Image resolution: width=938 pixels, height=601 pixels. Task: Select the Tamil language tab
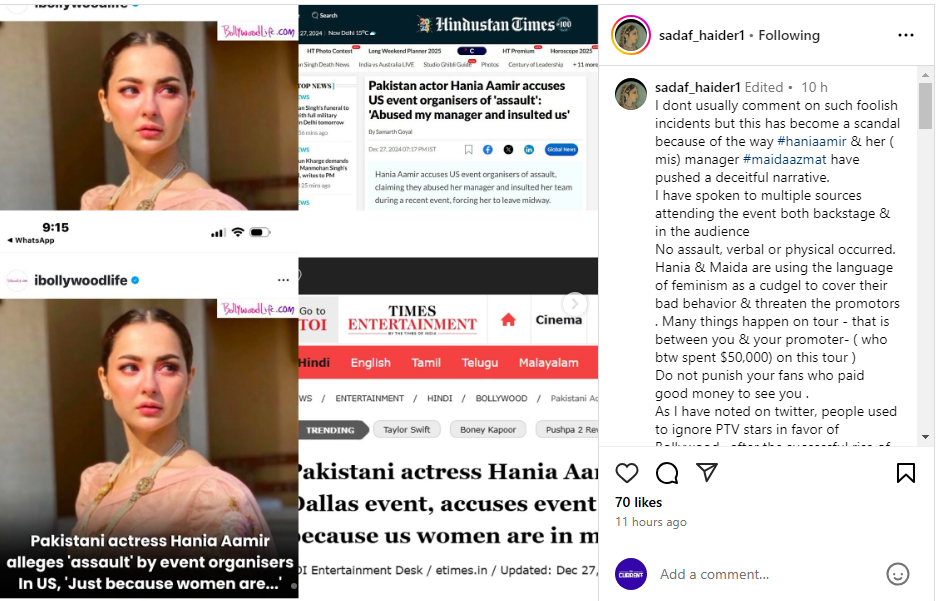click(x=426, y=362)
